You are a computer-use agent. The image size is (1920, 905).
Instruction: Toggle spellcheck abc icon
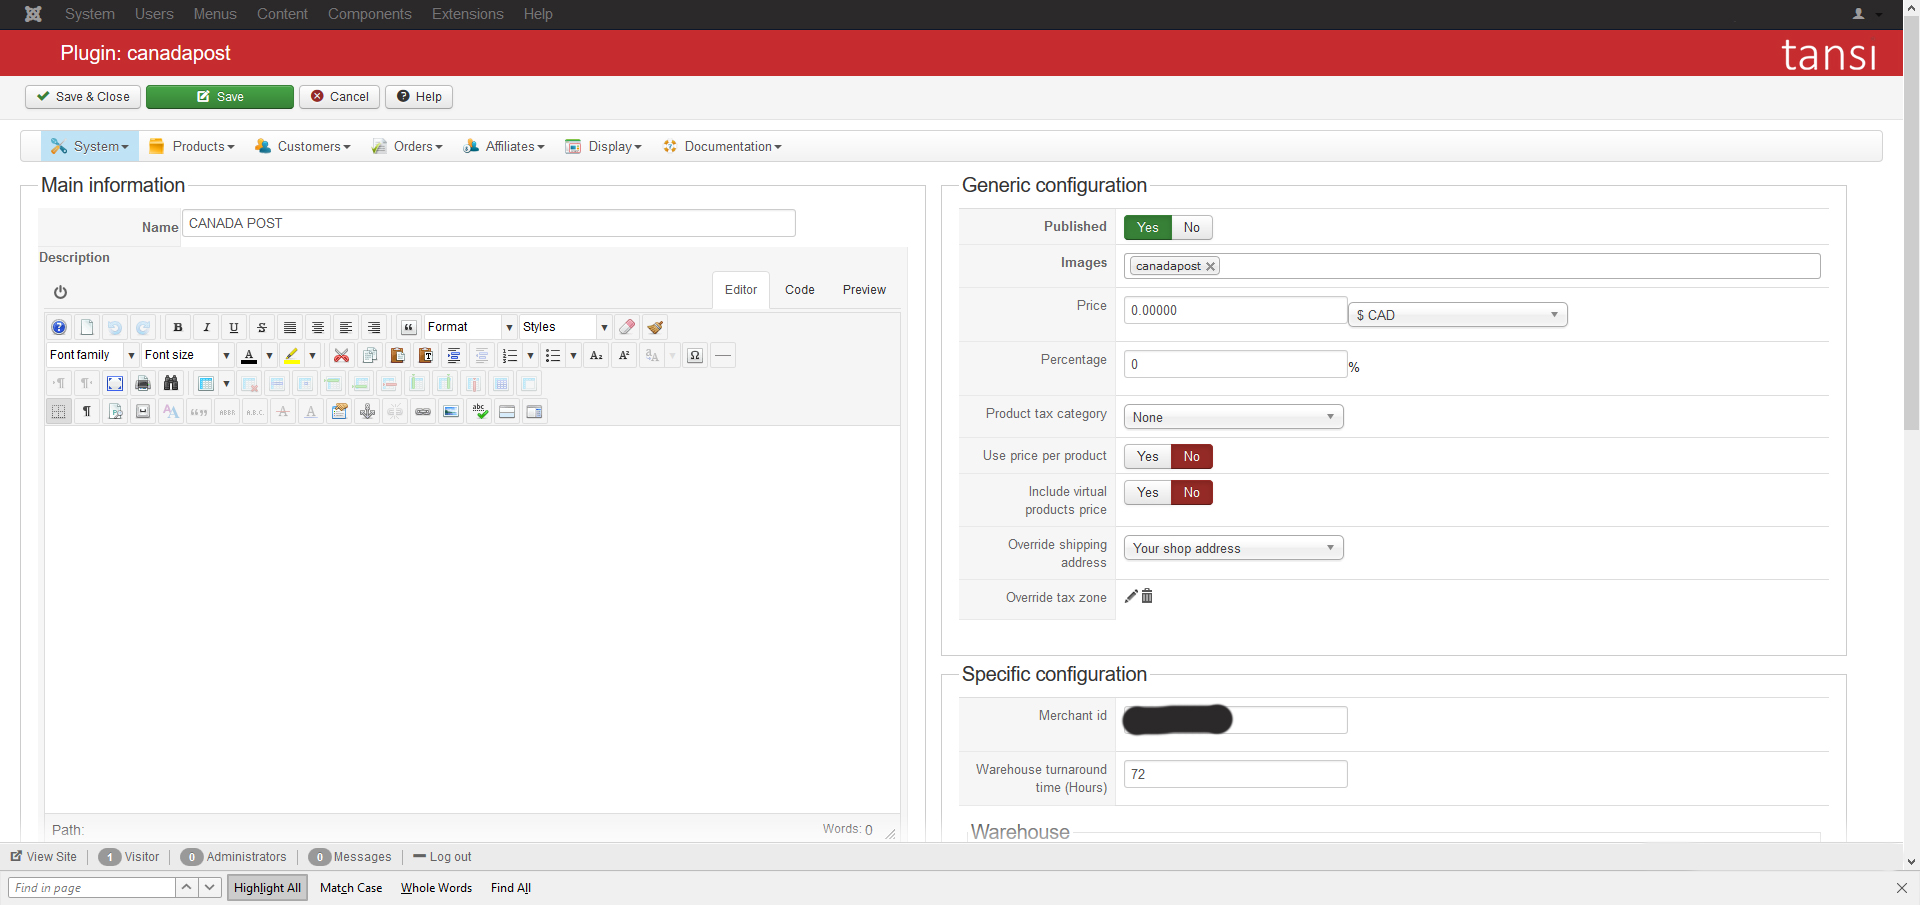[480, 411]
